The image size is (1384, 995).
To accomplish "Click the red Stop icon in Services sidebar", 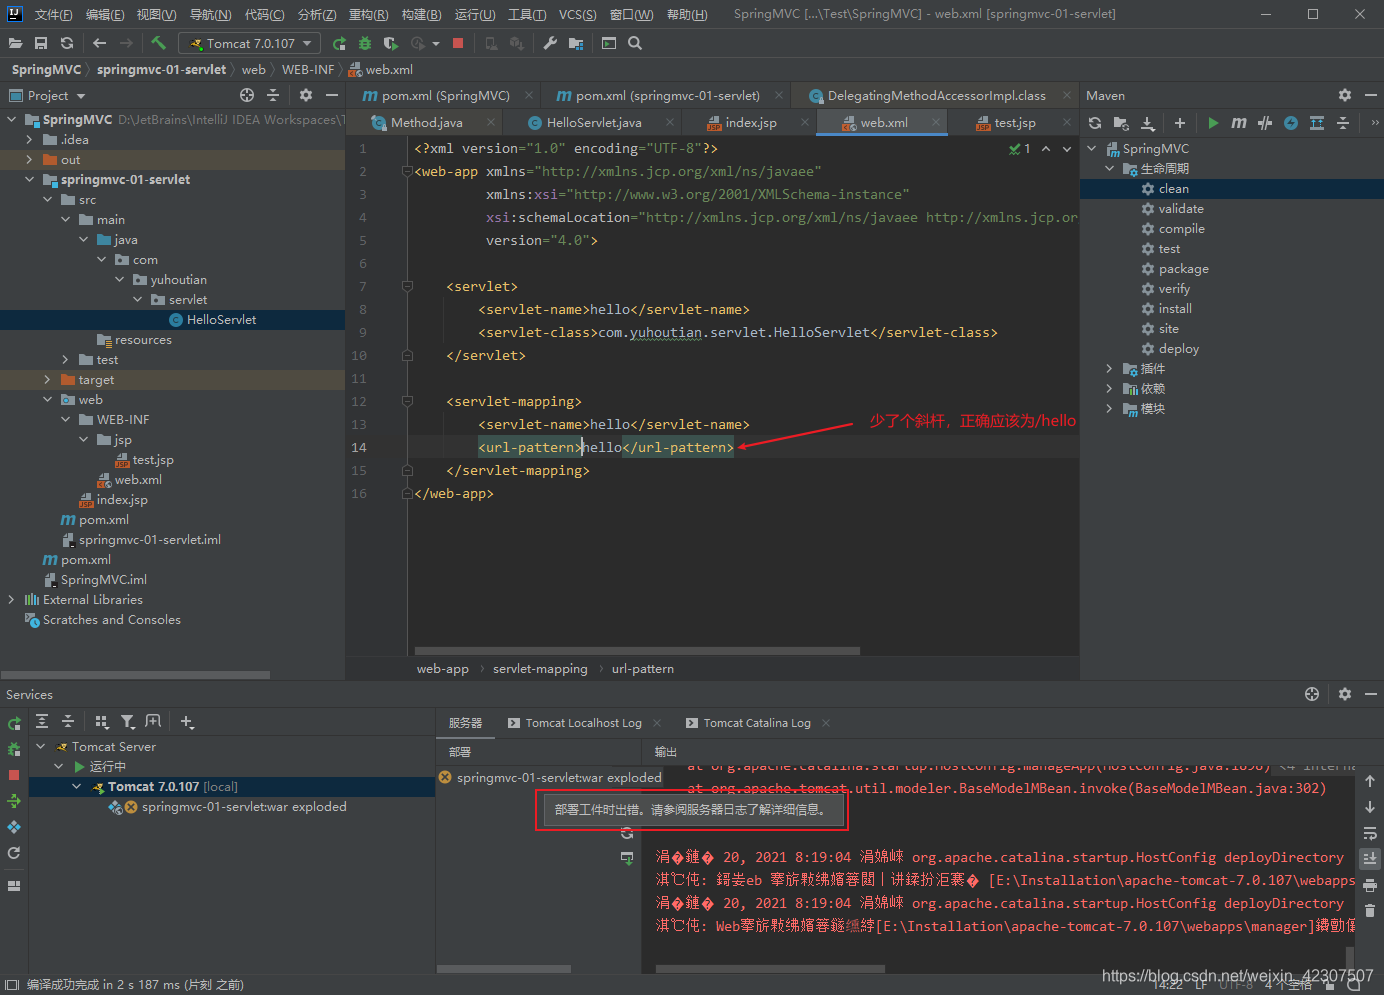I will pos(14,775).
